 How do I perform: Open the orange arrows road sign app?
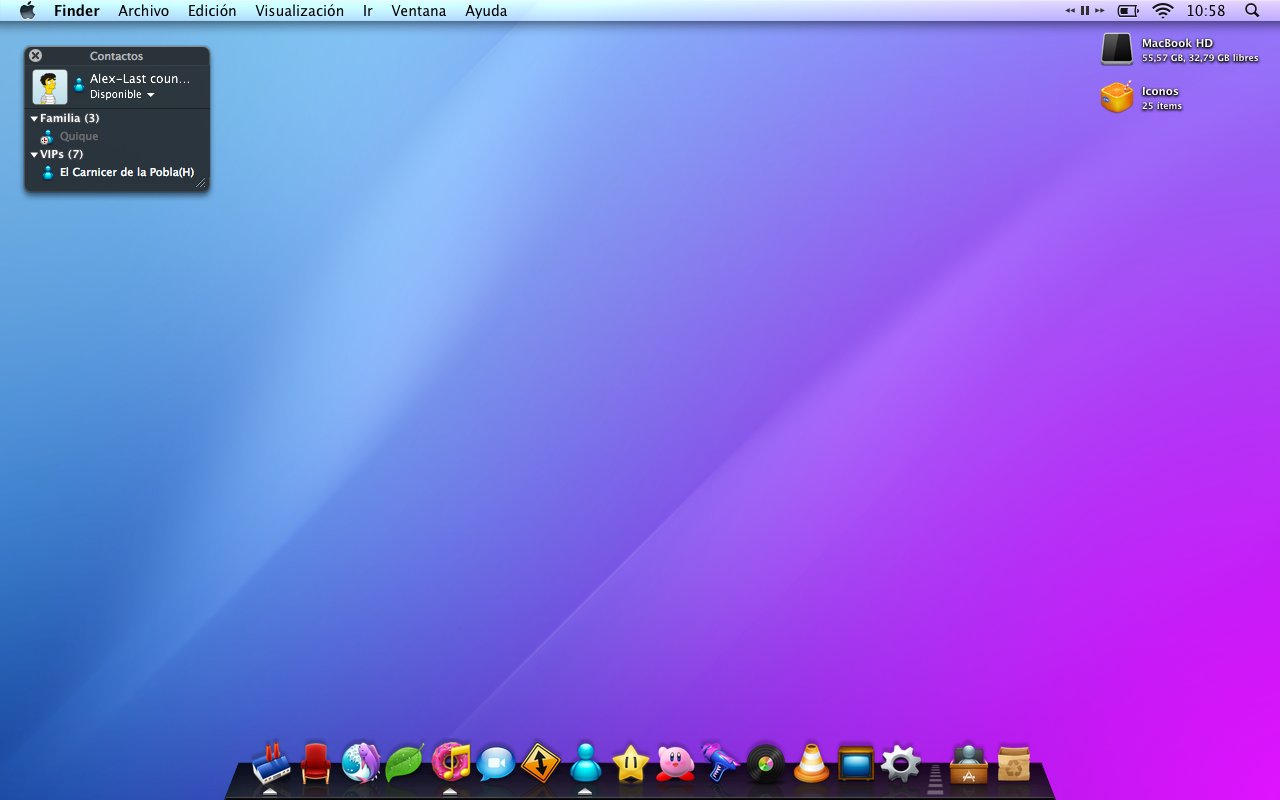pyautogui.click(x=541, y=763)
